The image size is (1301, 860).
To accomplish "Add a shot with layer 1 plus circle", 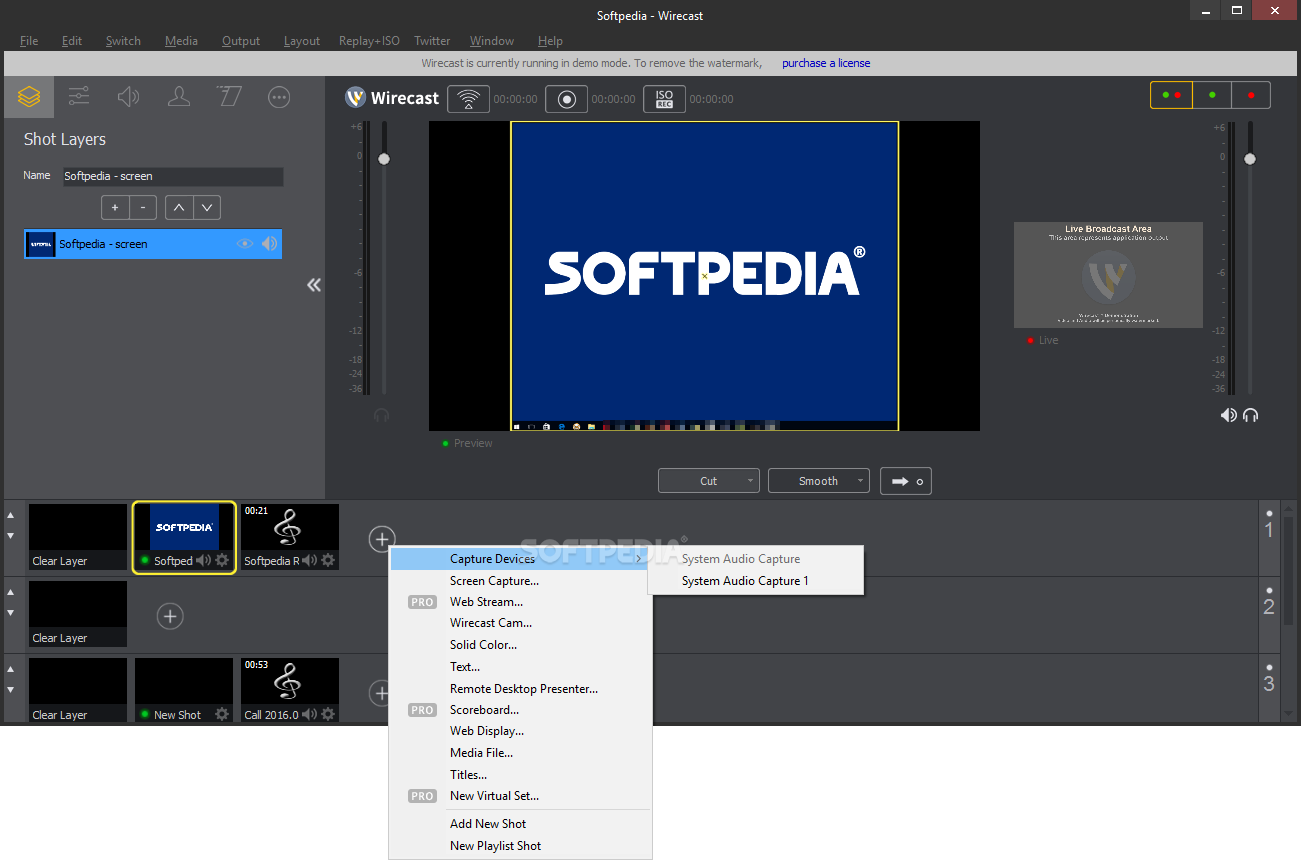I will (x=382, y=539).
